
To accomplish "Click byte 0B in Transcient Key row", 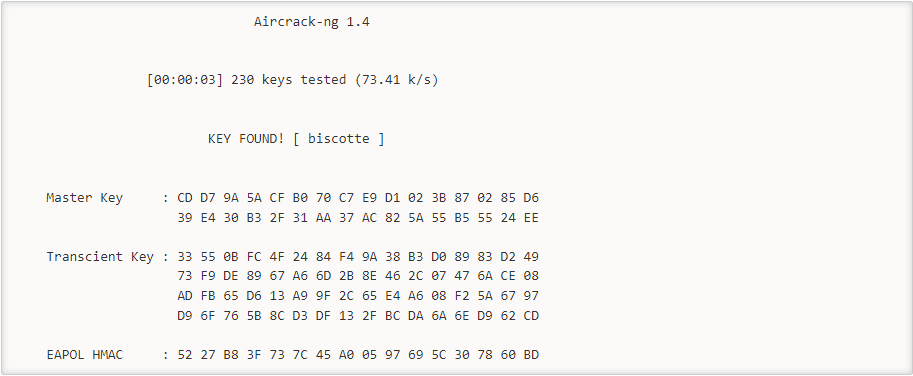I will pos(231,257).
